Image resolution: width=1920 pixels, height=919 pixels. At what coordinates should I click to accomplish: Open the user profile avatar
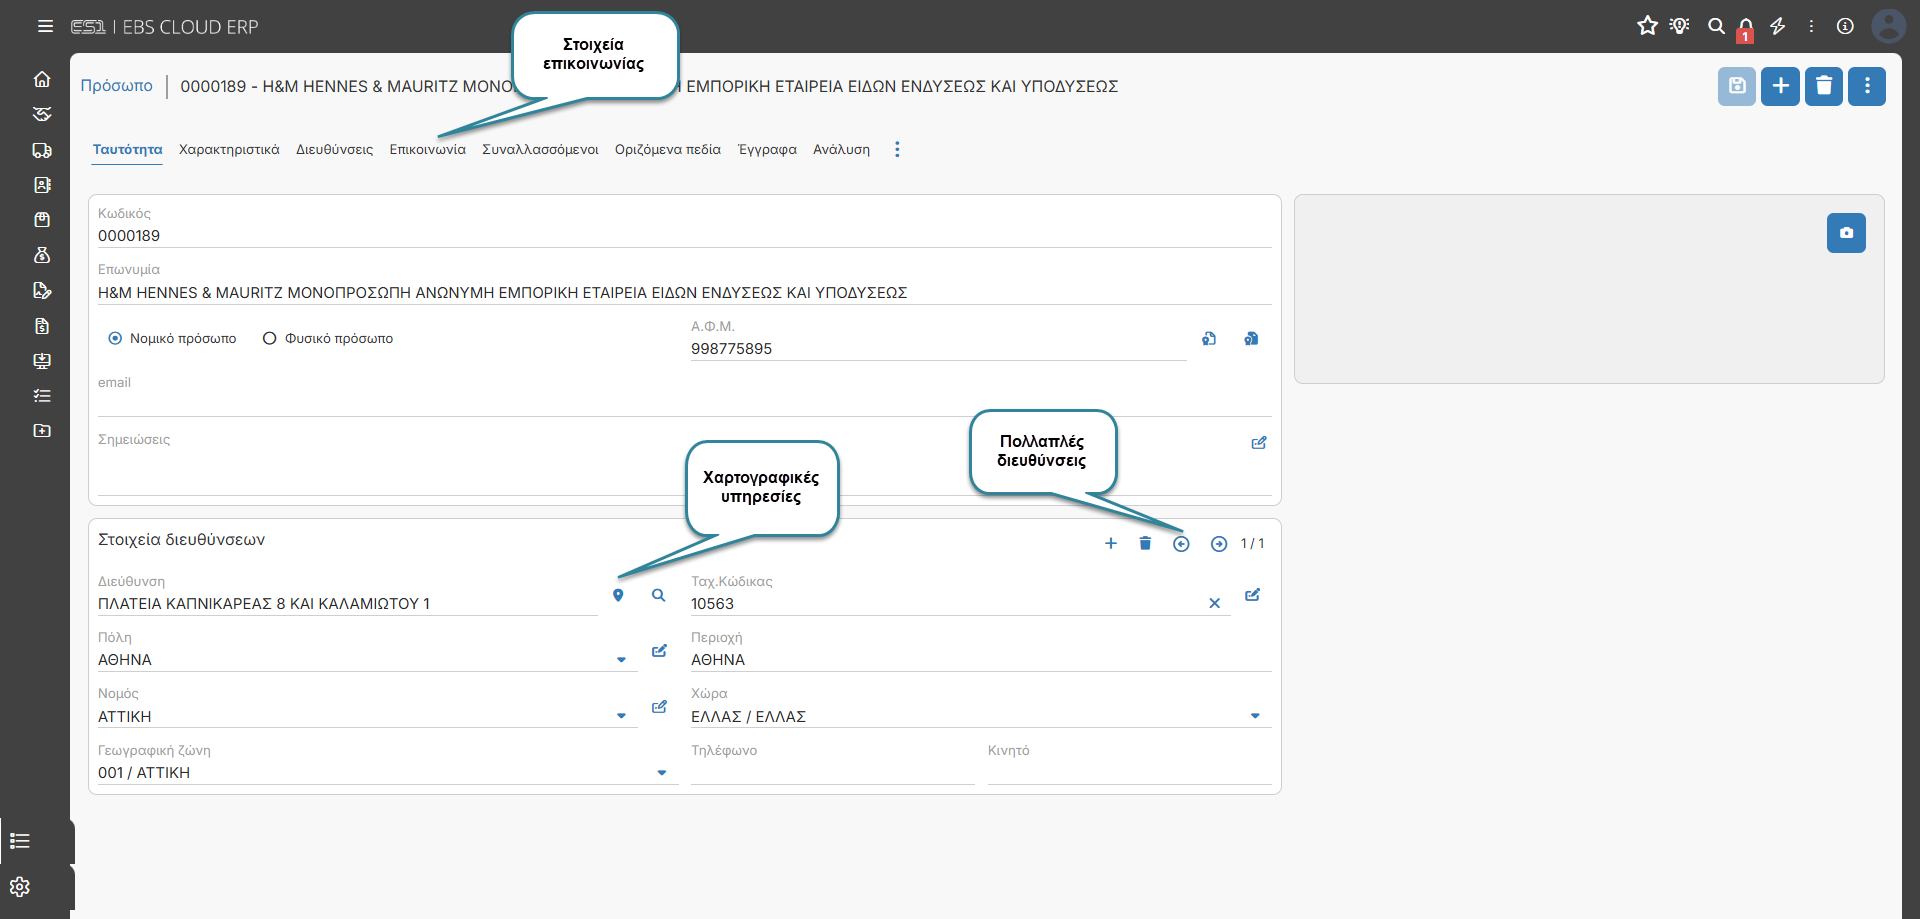coord(1888,26)
